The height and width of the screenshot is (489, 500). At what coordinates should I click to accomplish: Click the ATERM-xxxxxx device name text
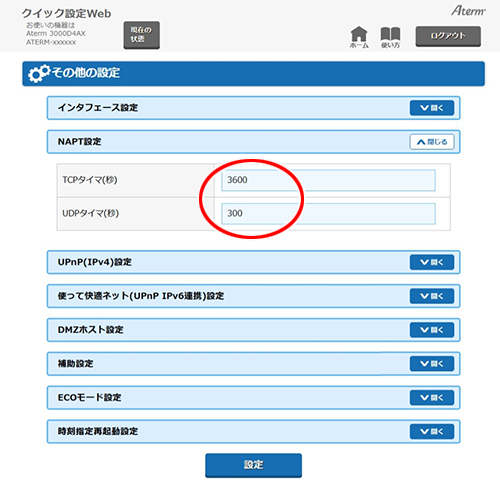point(51,42)
